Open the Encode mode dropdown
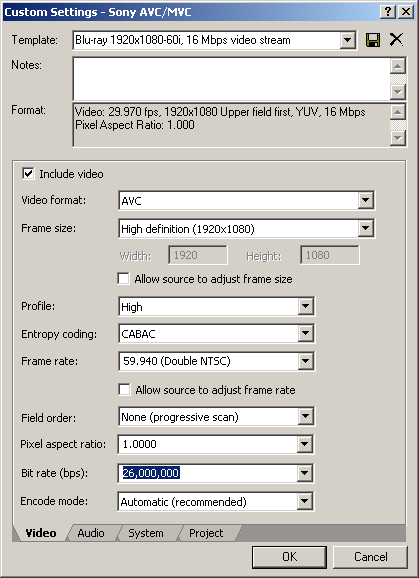This screenshot has height=578, width=419. pos(304,501)
